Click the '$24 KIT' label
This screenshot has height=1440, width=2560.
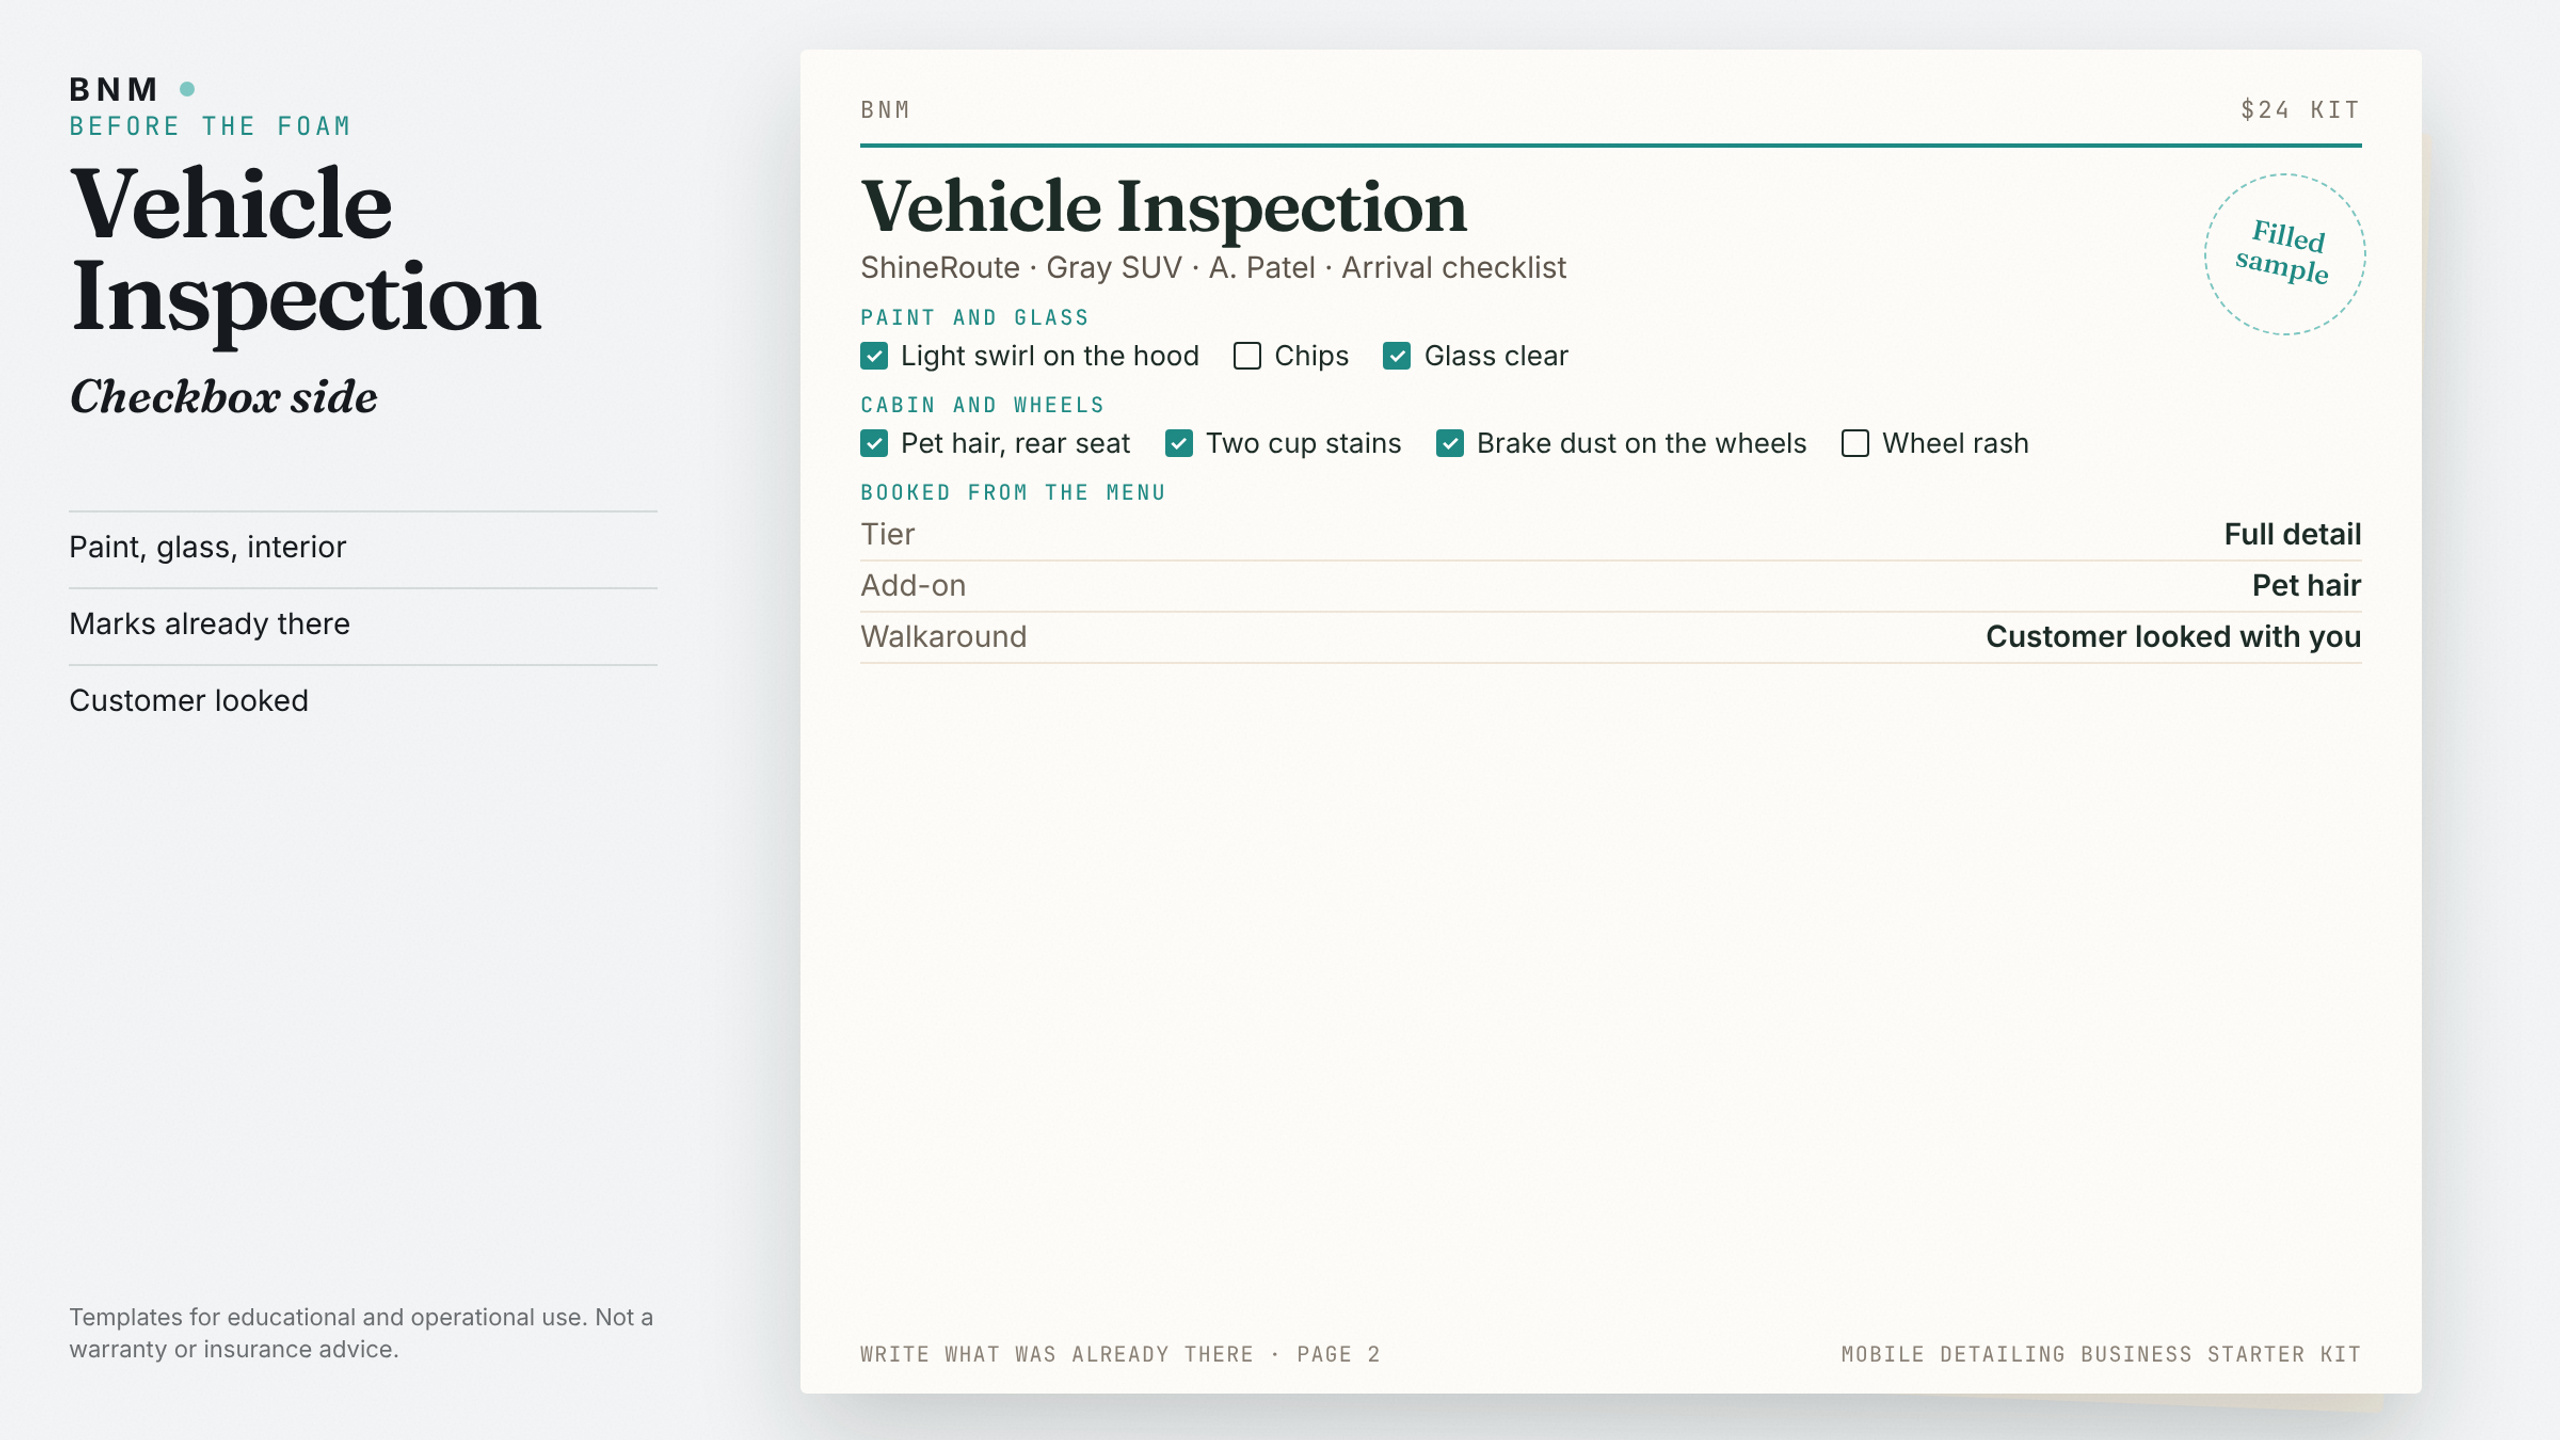coord(2300,110)
